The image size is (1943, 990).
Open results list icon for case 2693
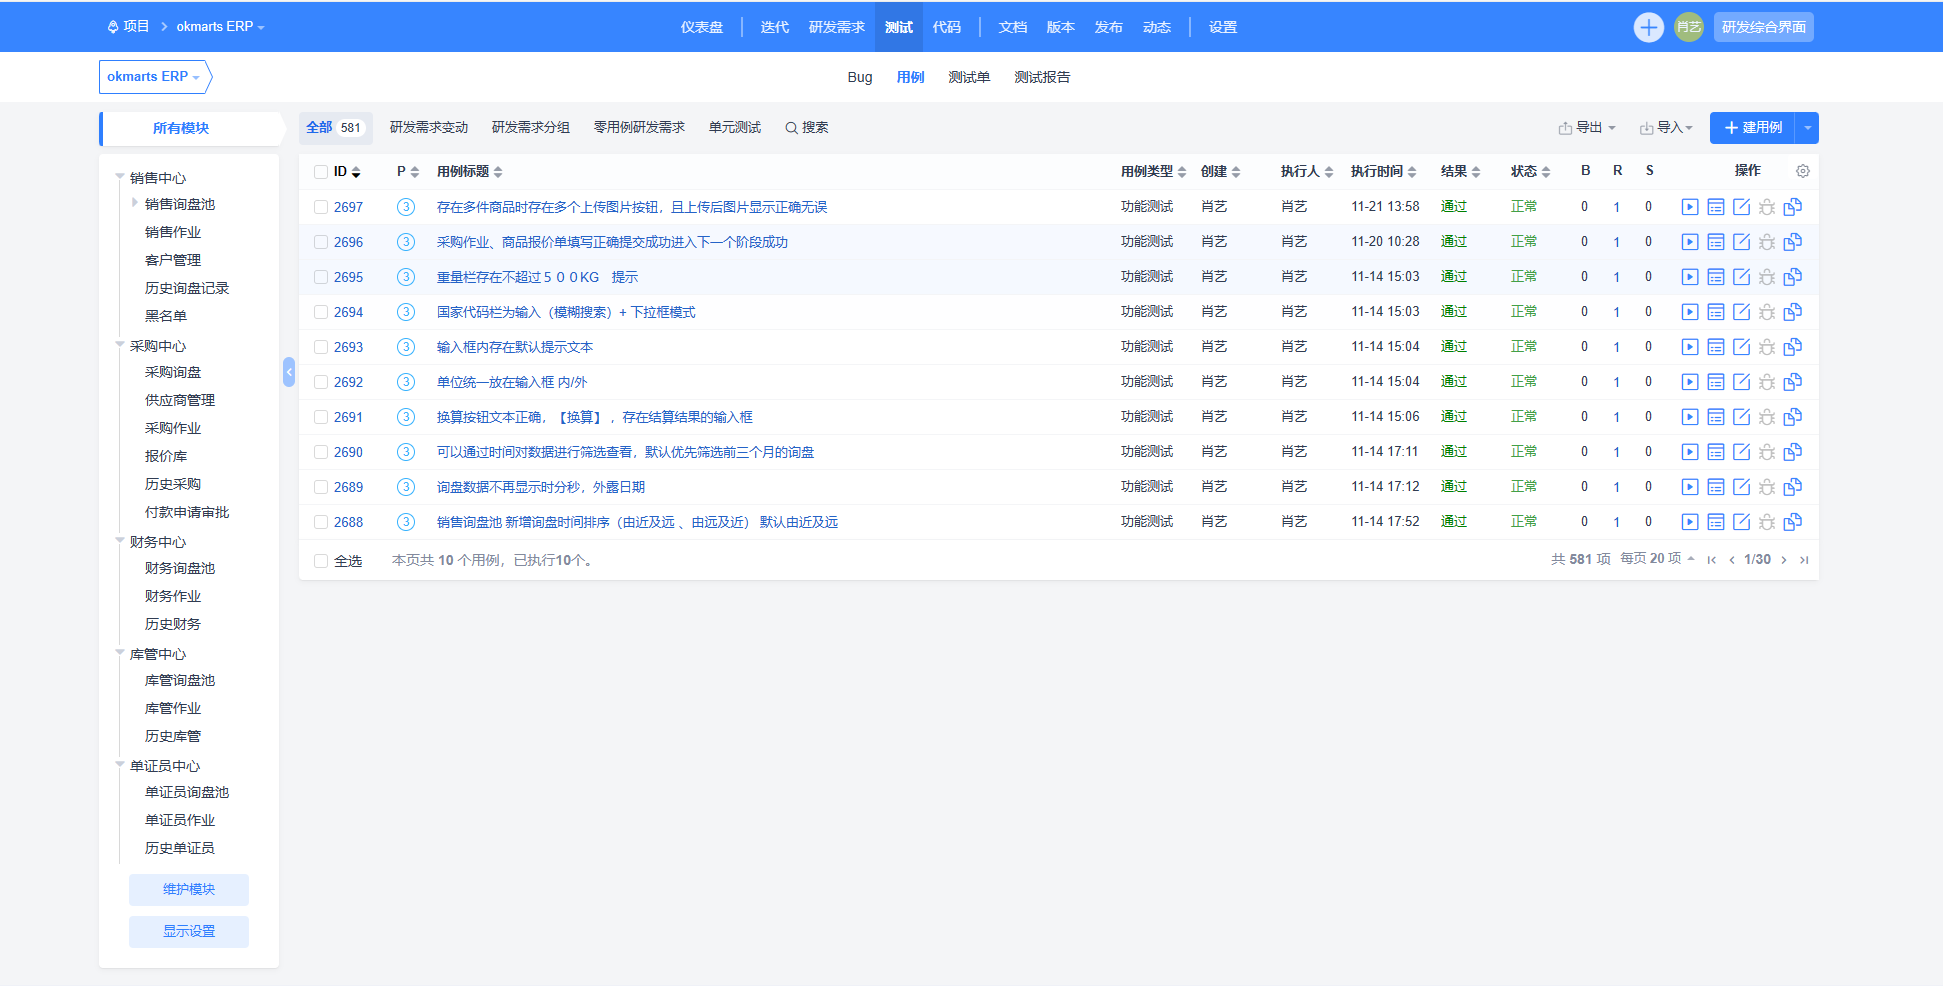(1716, 347)
